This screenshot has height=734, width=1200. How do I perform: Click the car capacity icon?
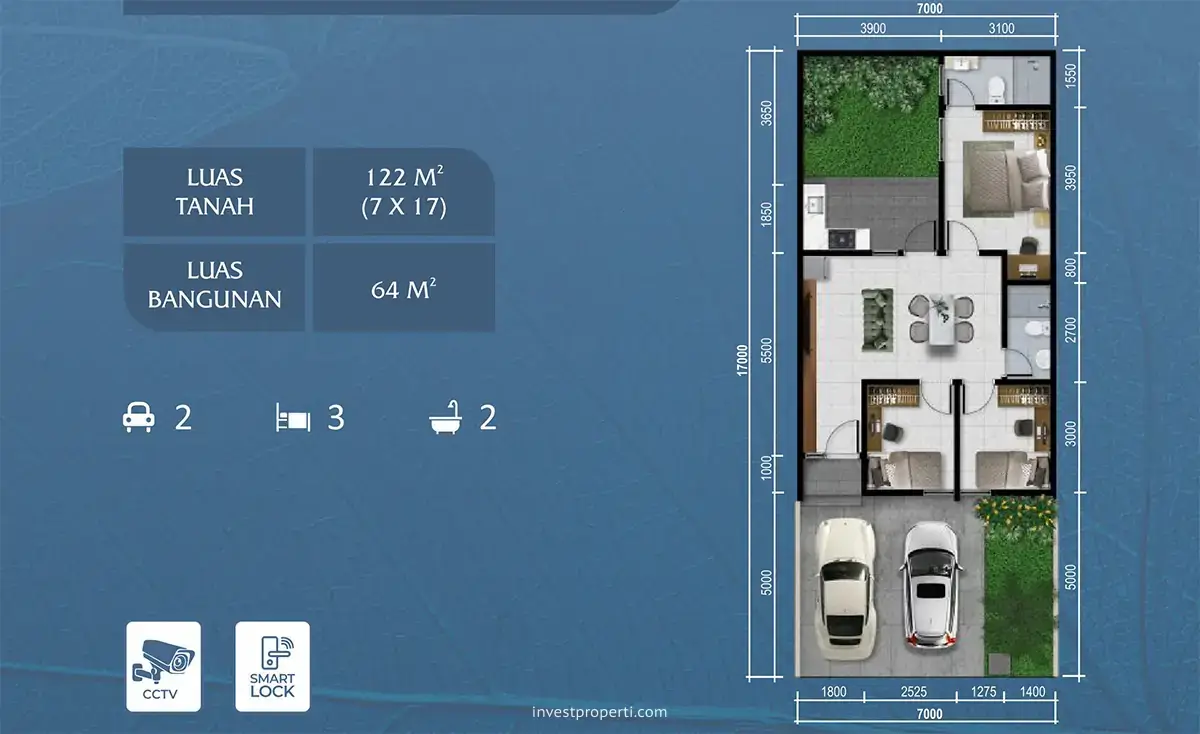pyautogui.click(x=137, y=418)
